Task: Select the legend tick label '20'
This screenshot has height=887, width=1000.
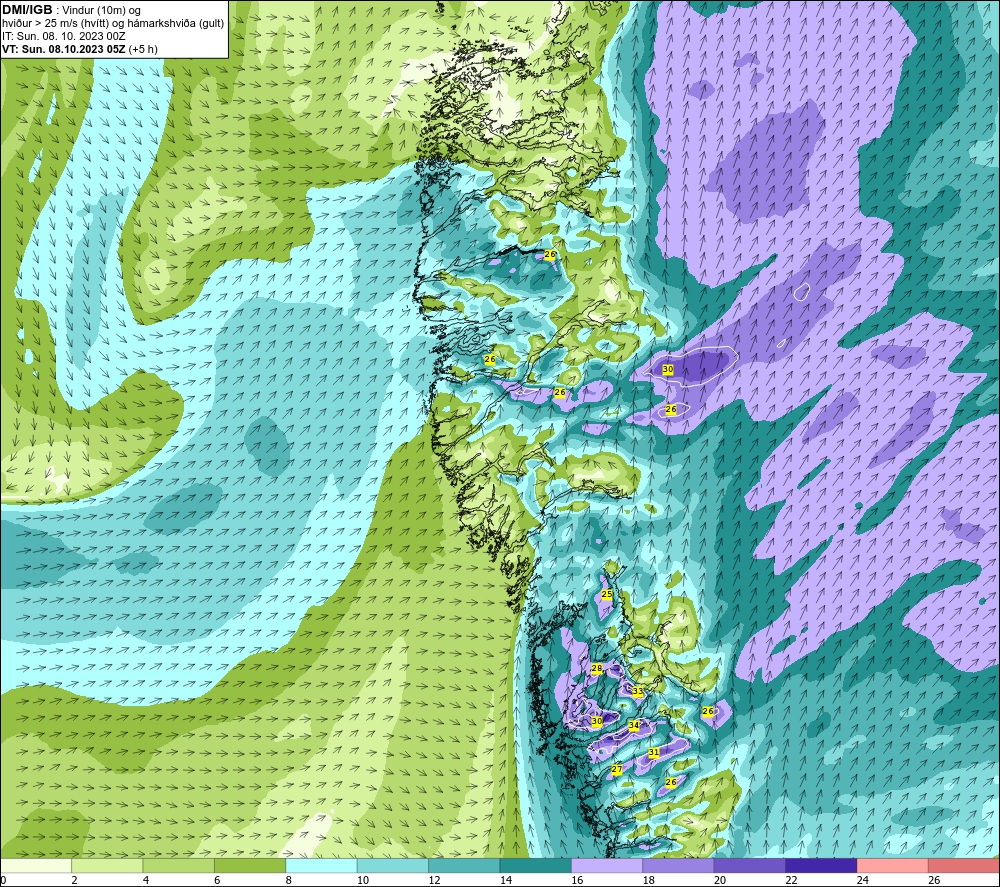Action: [720, 881]
